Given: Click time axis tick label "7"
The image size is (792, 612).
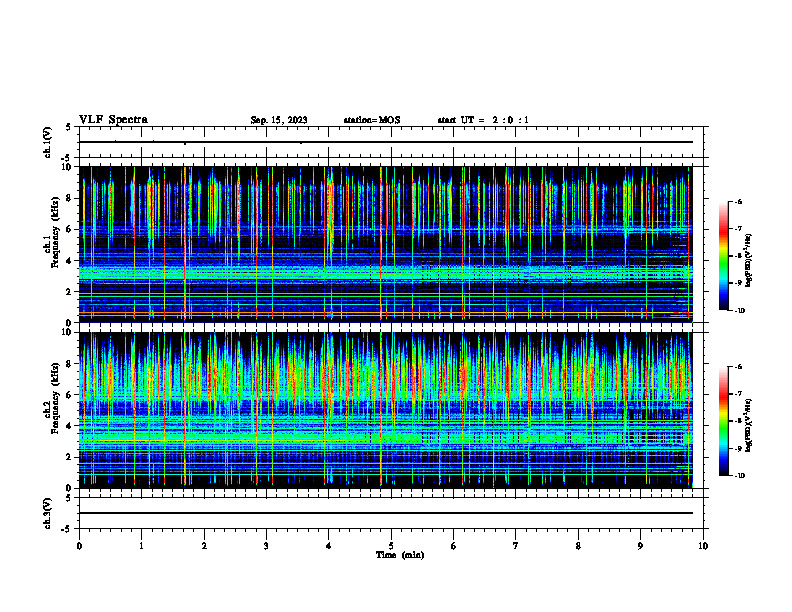Looking at the screenshot, I should [516, 546].
